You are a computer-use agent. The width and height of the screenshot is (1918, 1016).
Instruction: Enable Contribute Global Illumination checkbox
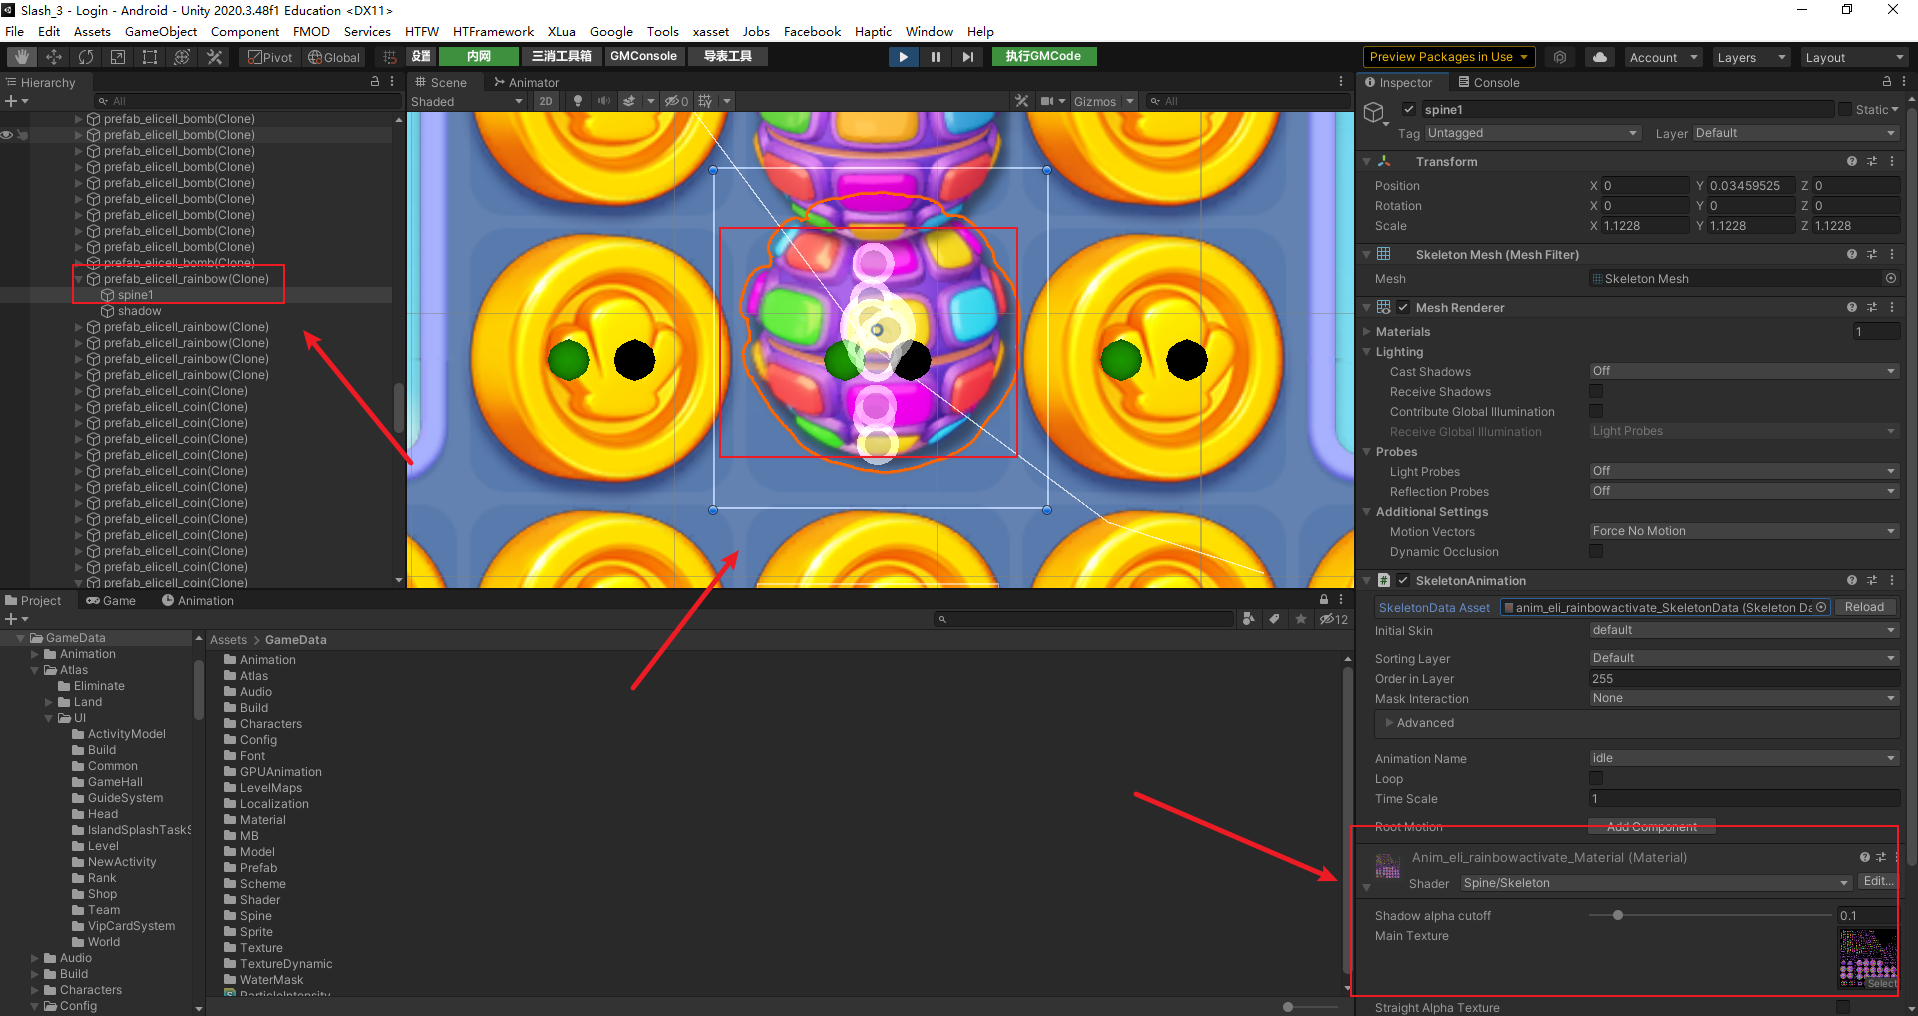point(1596,412)
